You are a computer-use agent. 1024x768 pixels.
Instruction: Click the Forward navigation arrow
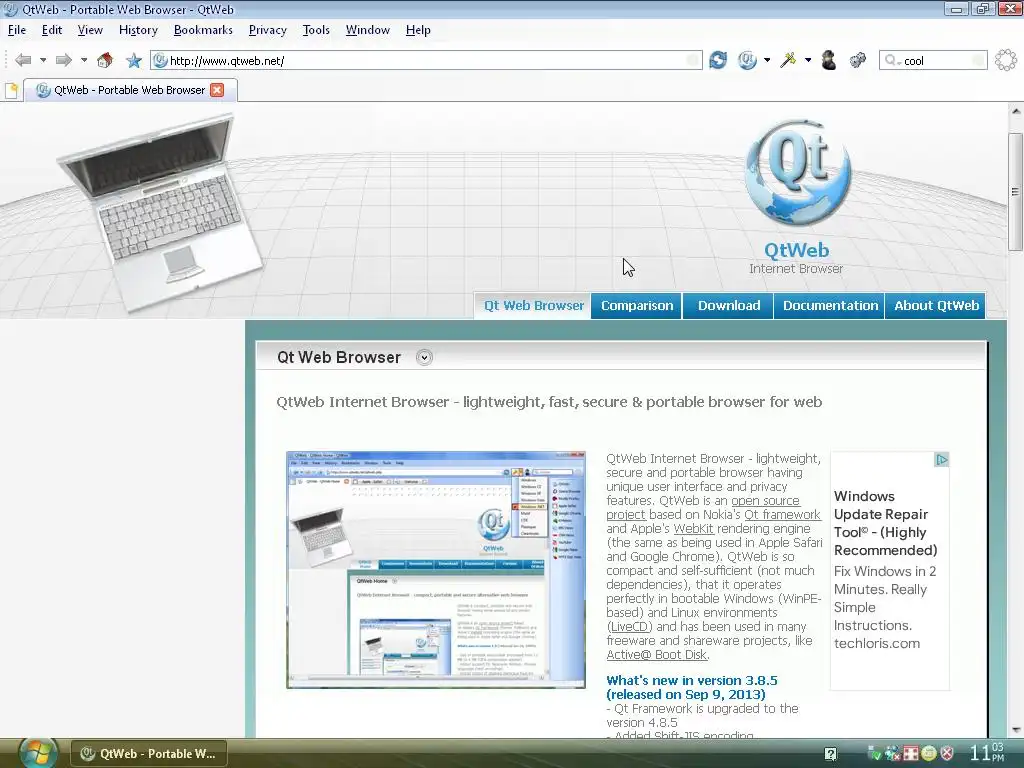(63, 61)
